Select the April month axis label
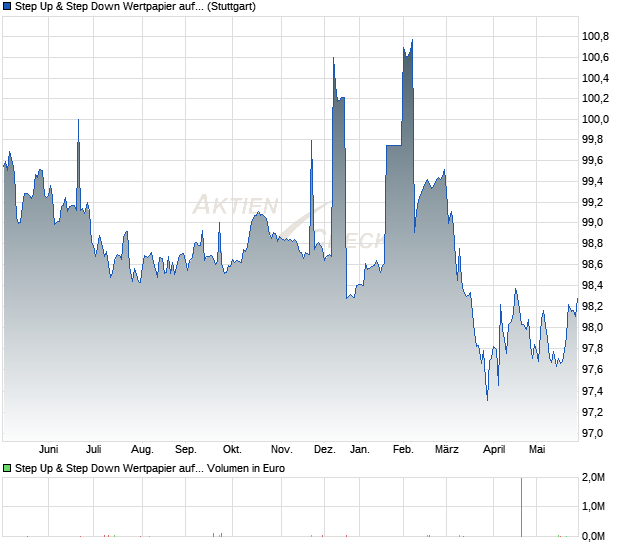 click(x=494, y=450)
